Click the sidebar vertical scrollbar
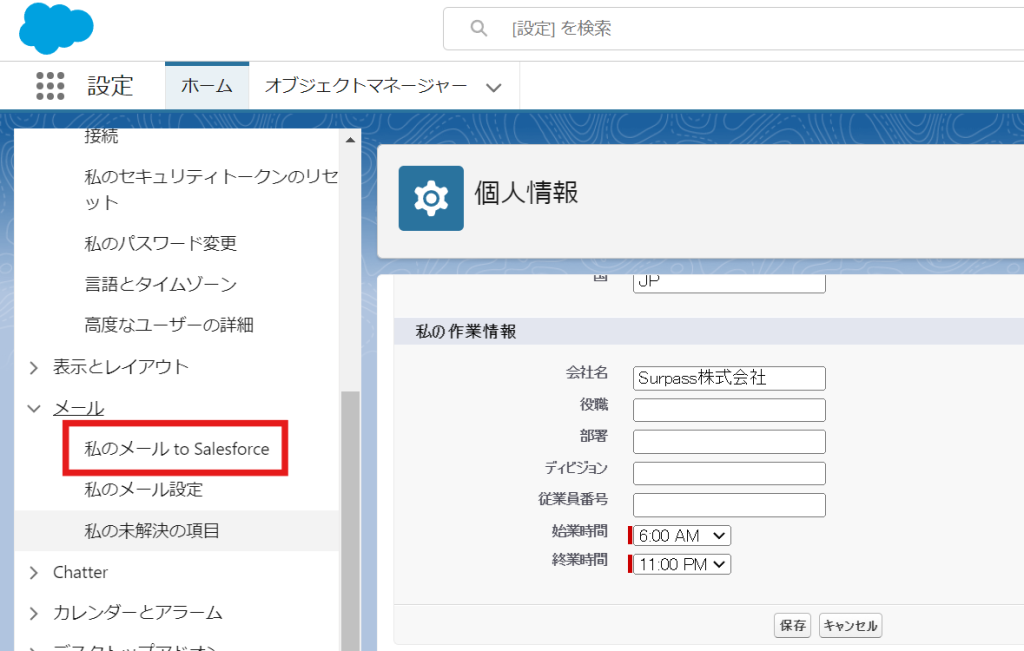The height and width of the screenshot is (651, 1024). (350, 500)
